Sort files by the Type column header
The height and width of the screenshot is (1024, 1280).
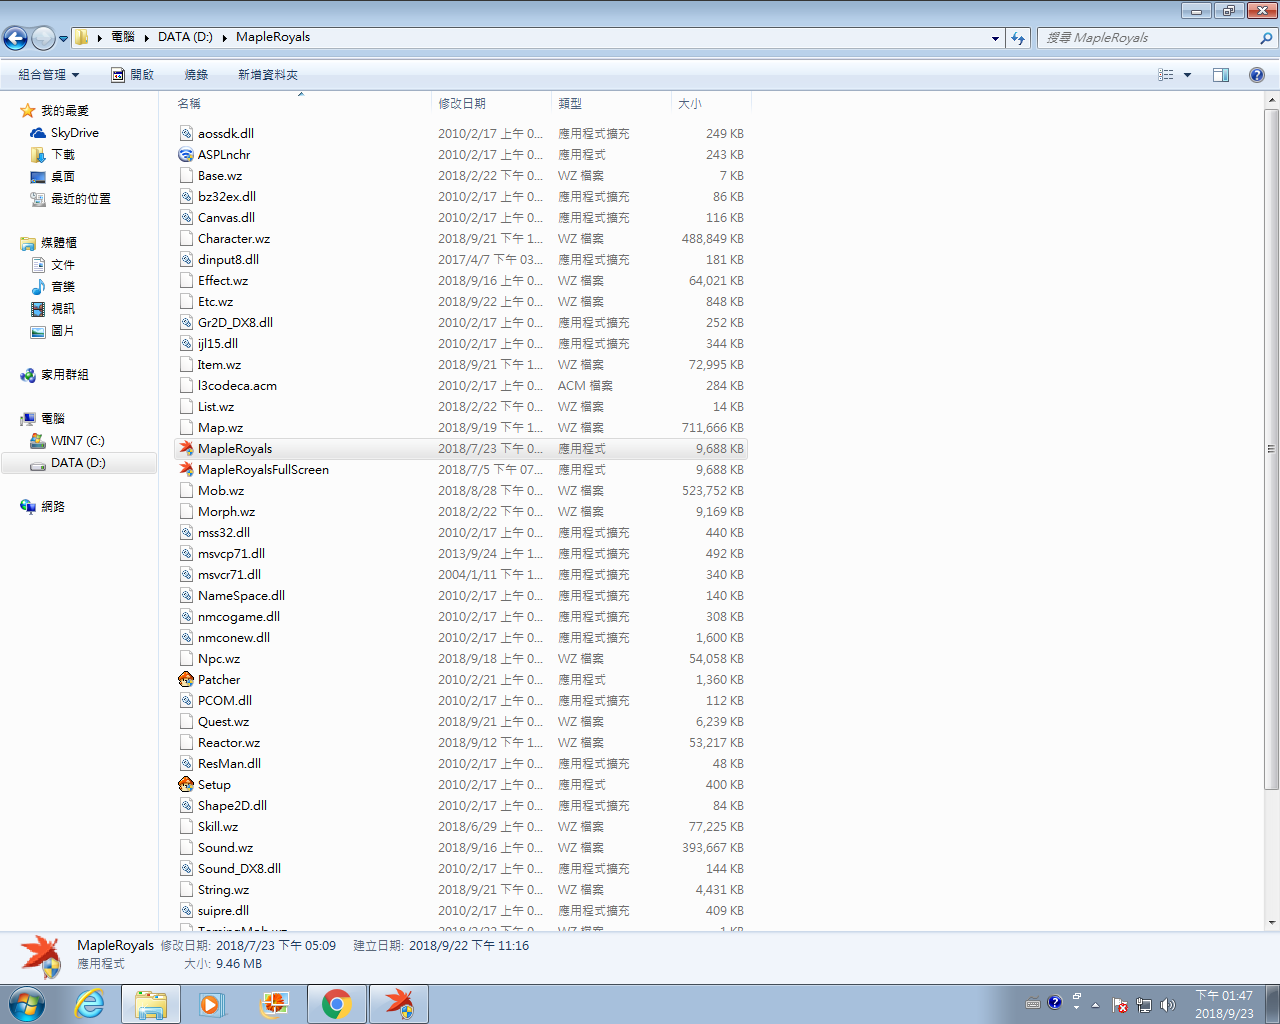point(611,103)
